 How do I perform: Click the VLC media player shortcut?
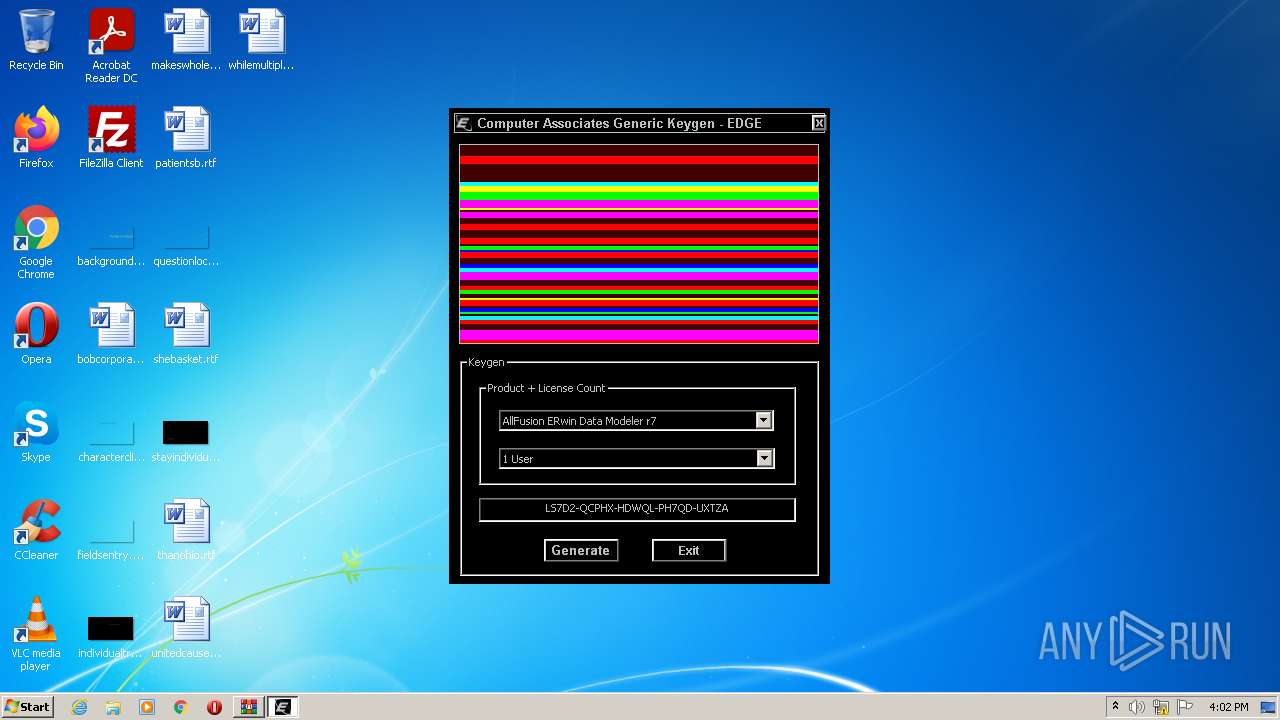point(36,634)
